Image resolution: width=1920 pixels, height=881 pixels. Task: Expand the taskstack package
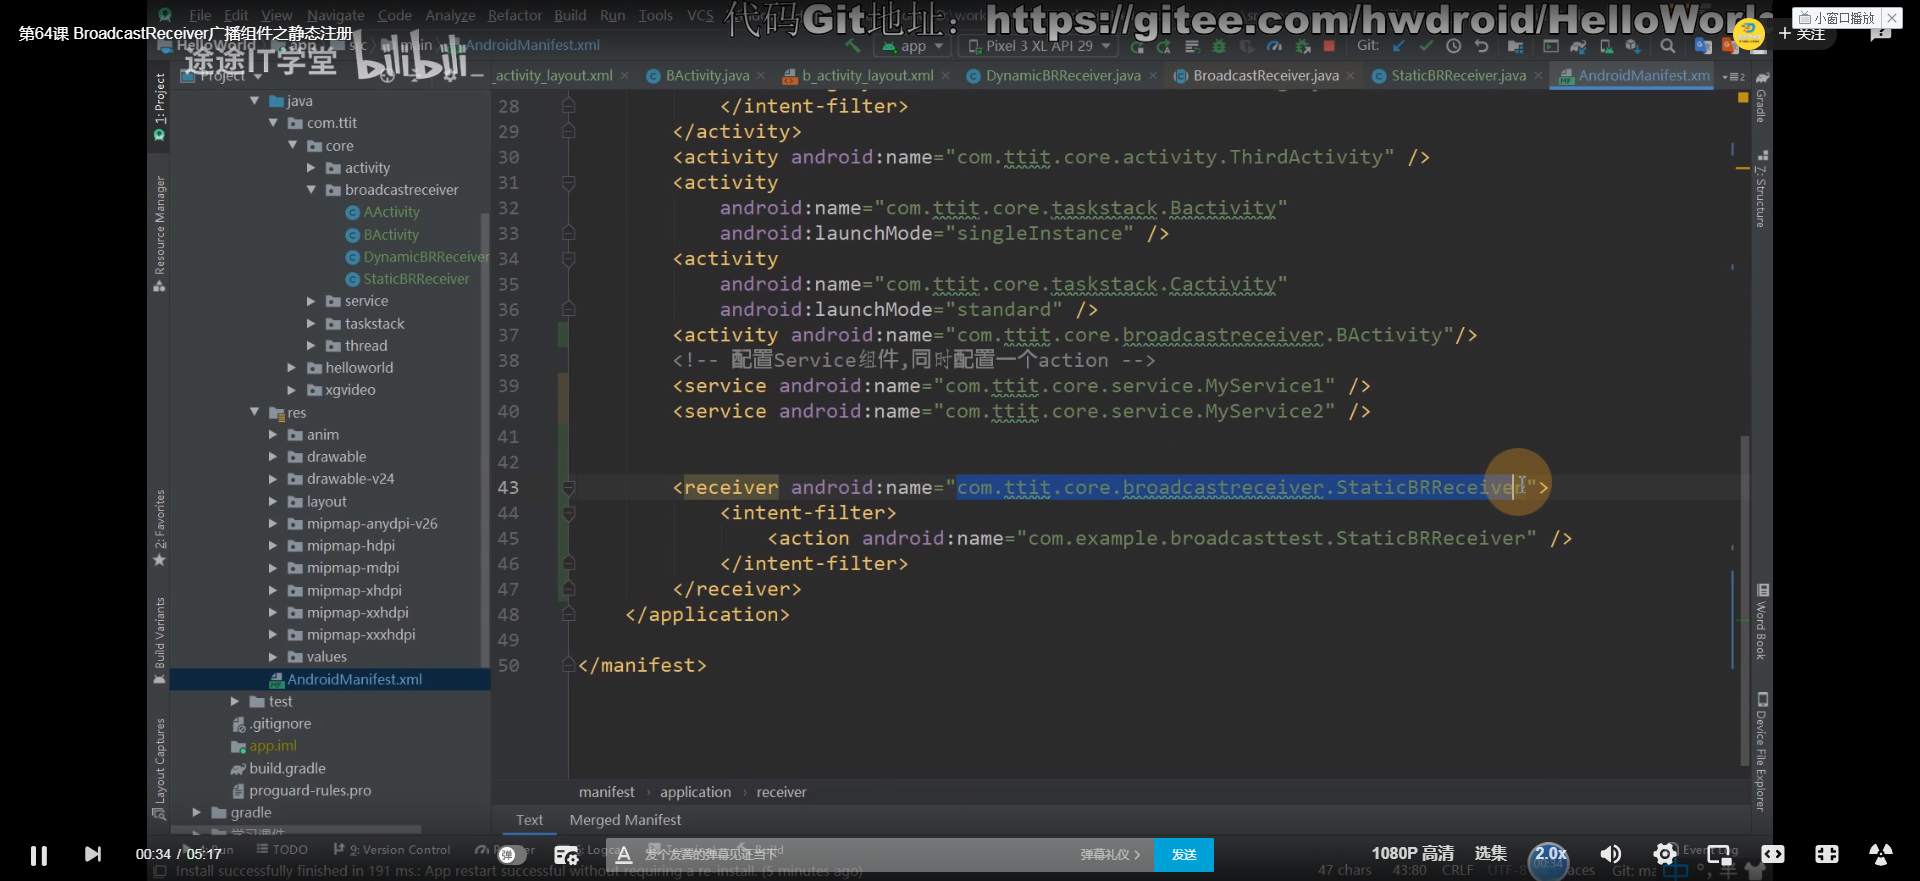[x=311, y=324]
